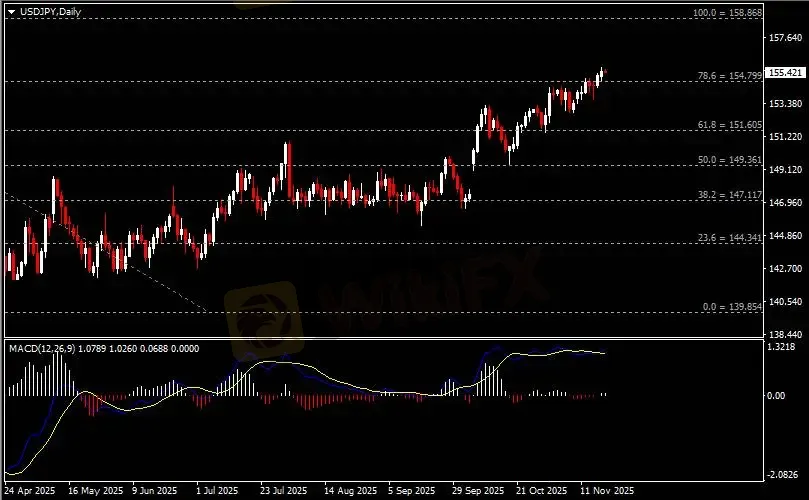Click the 14 Aug 2025 date label
The image size is (809, 500).
point(350,490)
